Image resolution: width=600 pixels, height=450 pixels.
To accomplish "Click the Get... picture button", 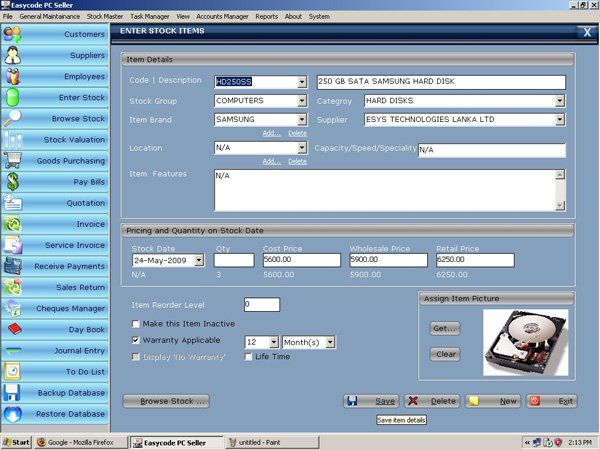I will 445,328.
